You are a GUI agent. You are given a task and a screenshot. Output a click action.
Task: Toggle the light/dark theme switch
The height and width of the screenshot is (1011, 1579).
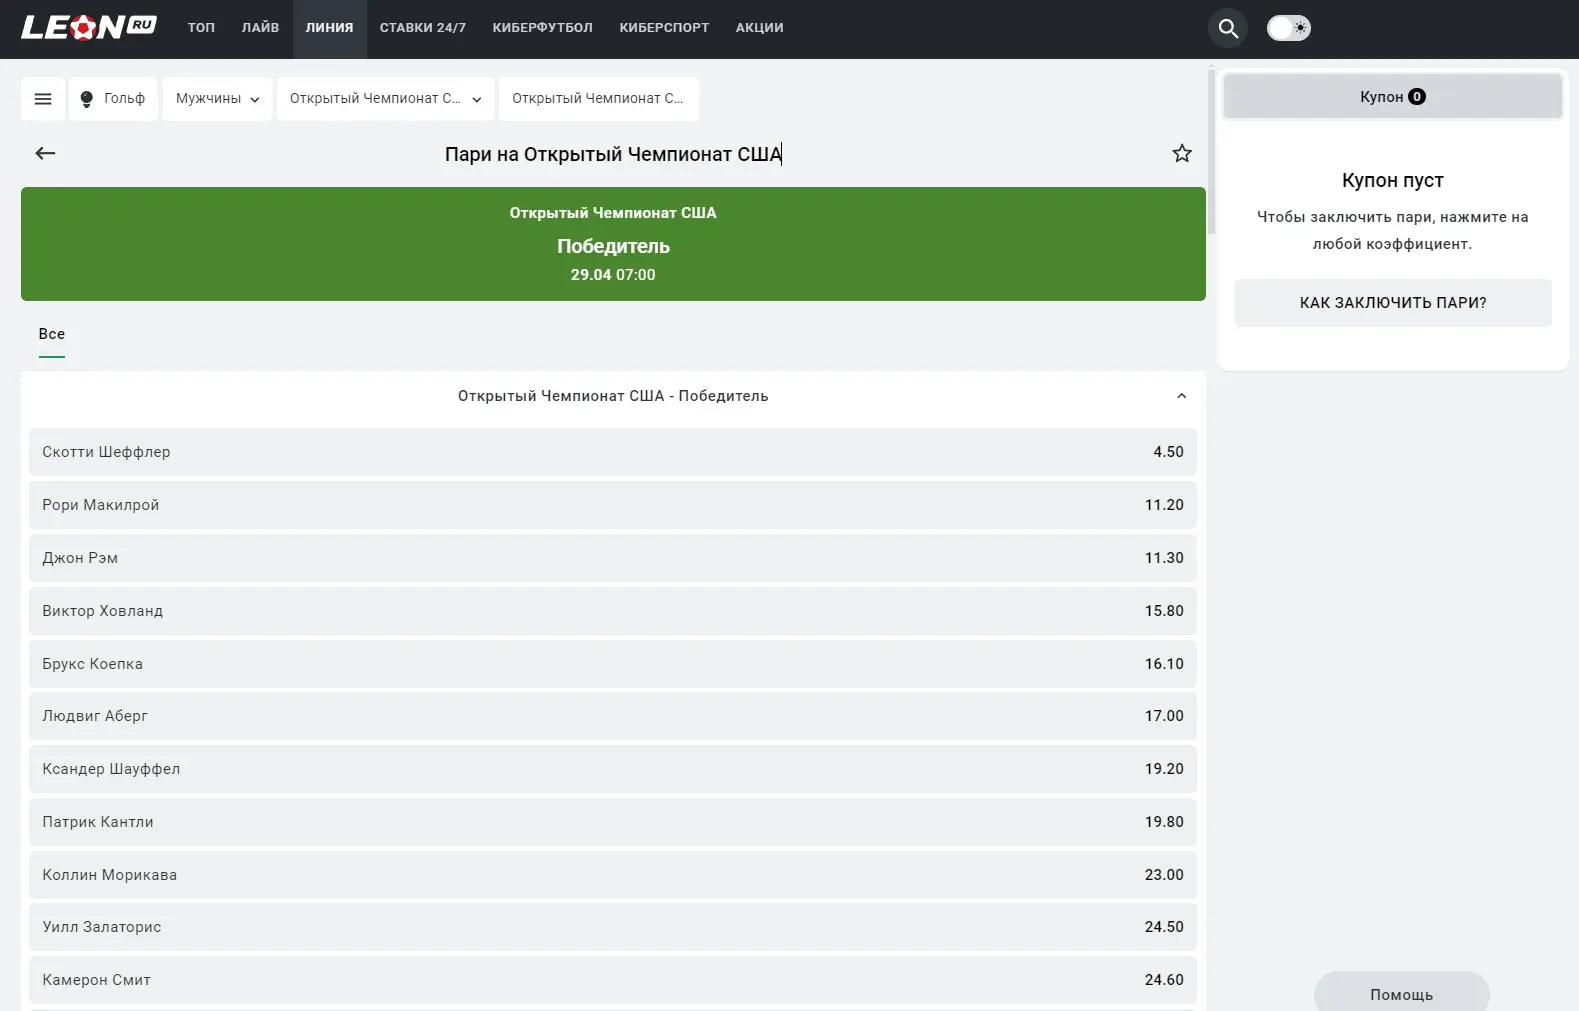[x=1288, y=28]
